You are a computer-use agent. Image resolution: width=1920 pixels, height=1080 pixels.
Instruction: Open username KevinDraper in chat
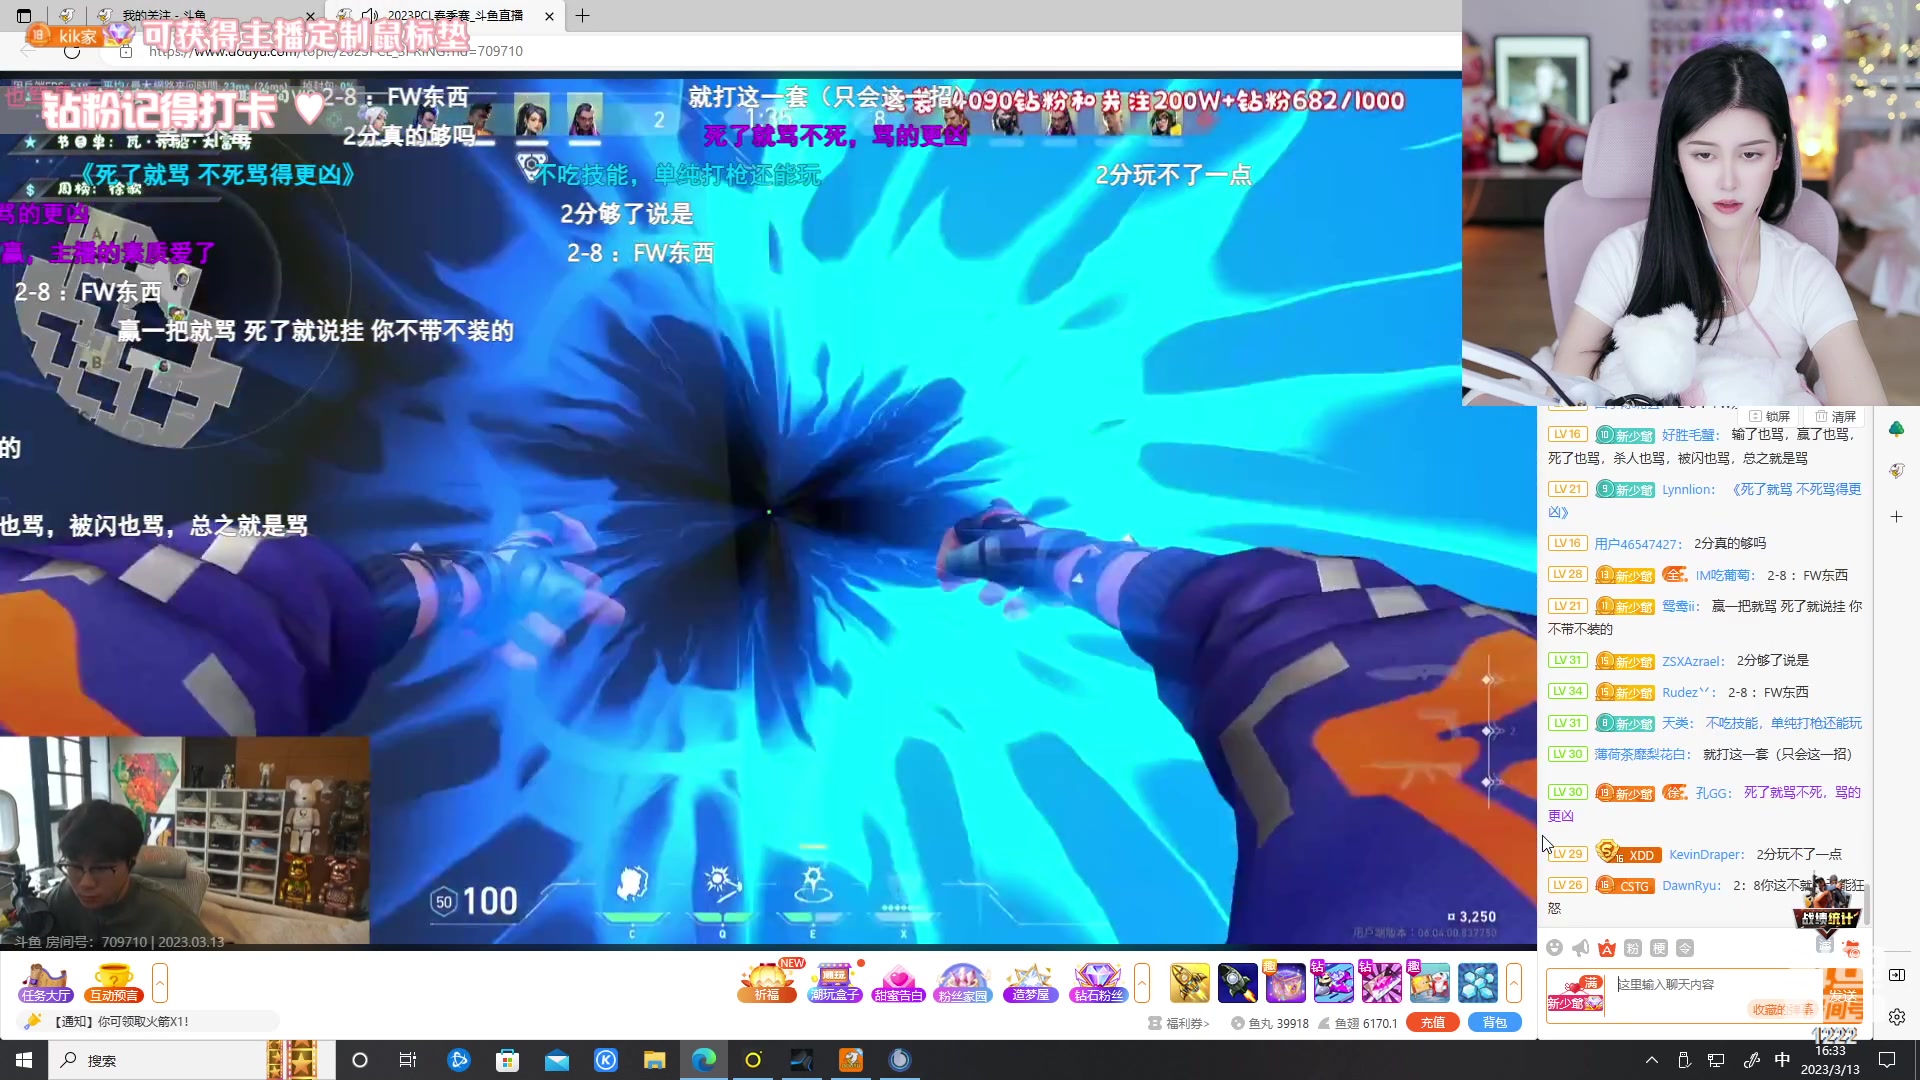tap(1706, 855)
